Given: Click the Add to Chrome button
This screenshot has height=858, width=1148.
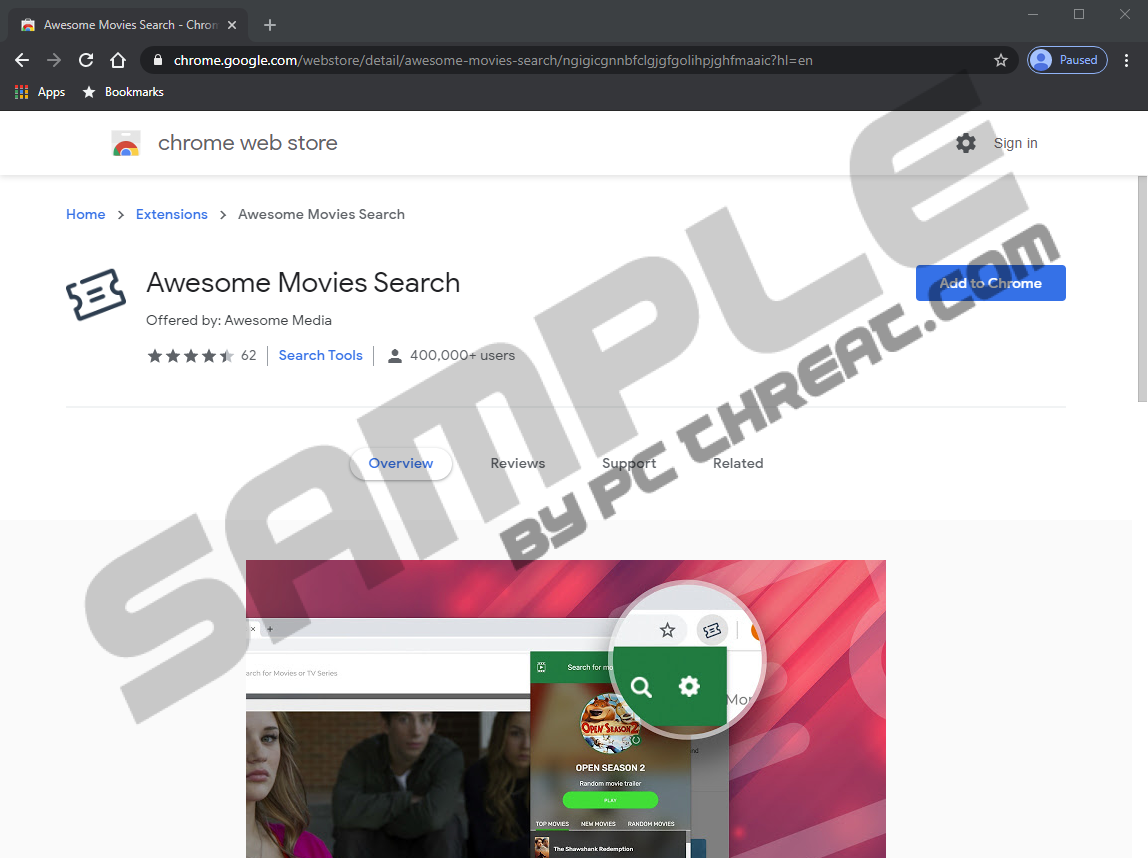Looking at the screenshot, I should [x=991, y=283].
